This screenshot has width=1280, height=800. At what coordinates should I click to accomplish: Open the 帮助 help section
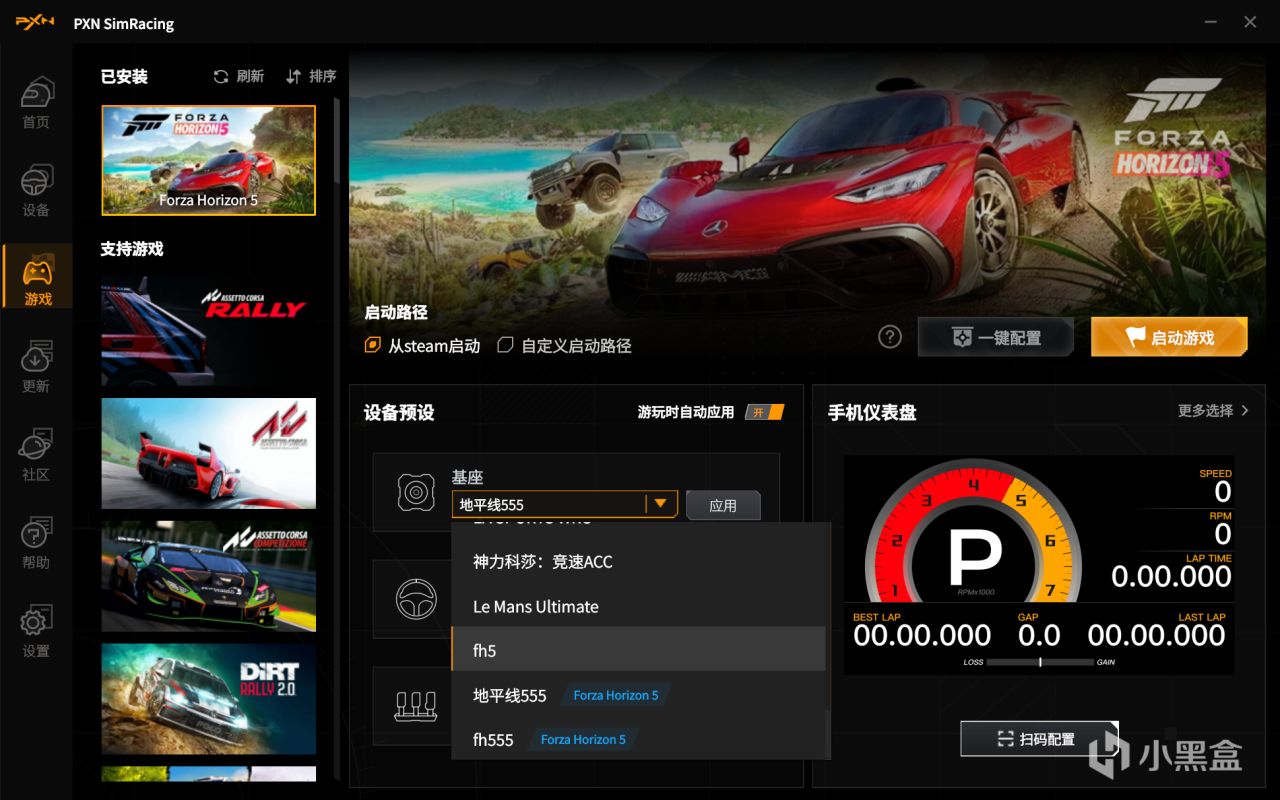(x=36, y=543)
